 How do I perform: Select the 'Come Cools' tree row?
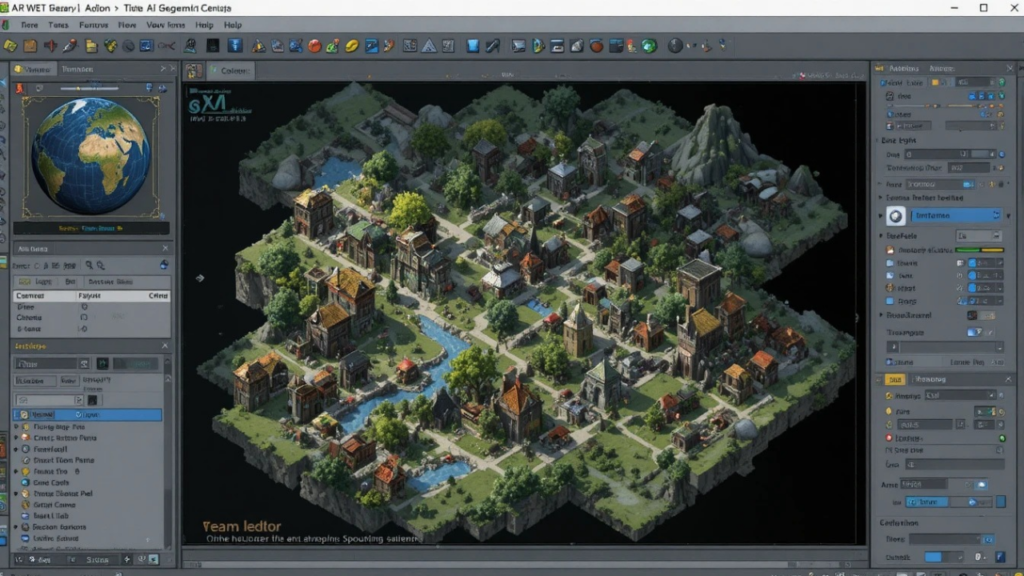51,483
